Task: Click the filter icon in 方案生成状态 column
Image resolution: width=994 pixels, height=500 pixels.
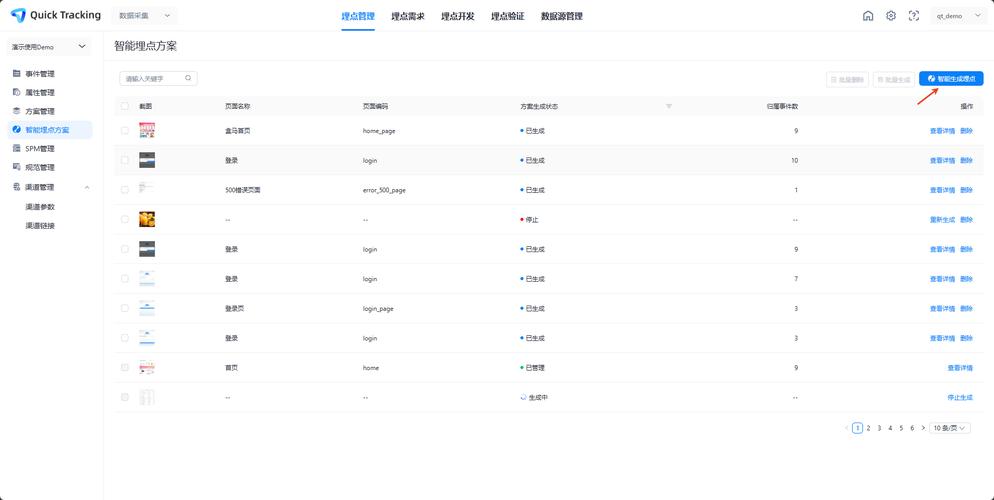Action: coord(669,106)
